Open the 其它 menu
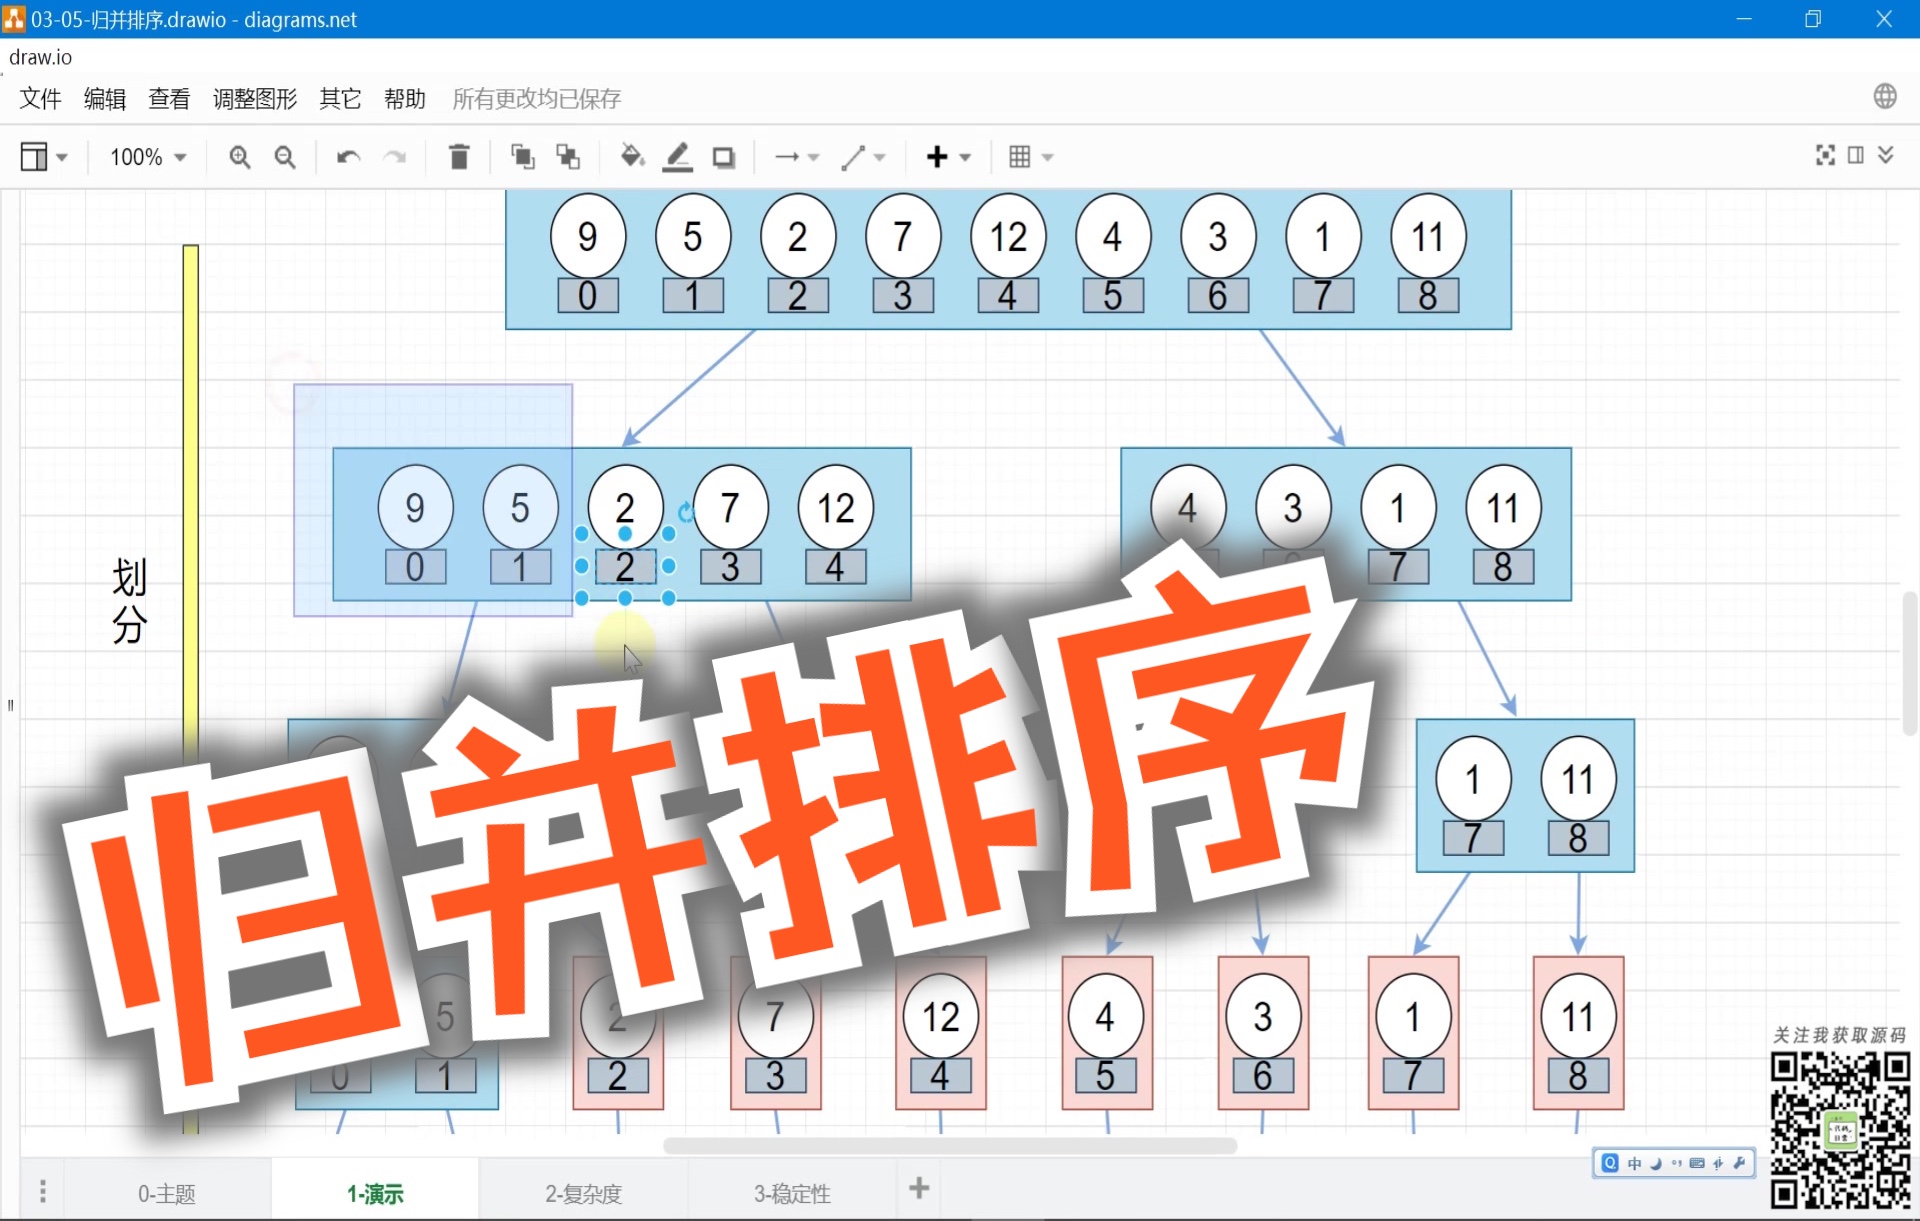The image size is (1920, 1221). (x=340, y=98)
